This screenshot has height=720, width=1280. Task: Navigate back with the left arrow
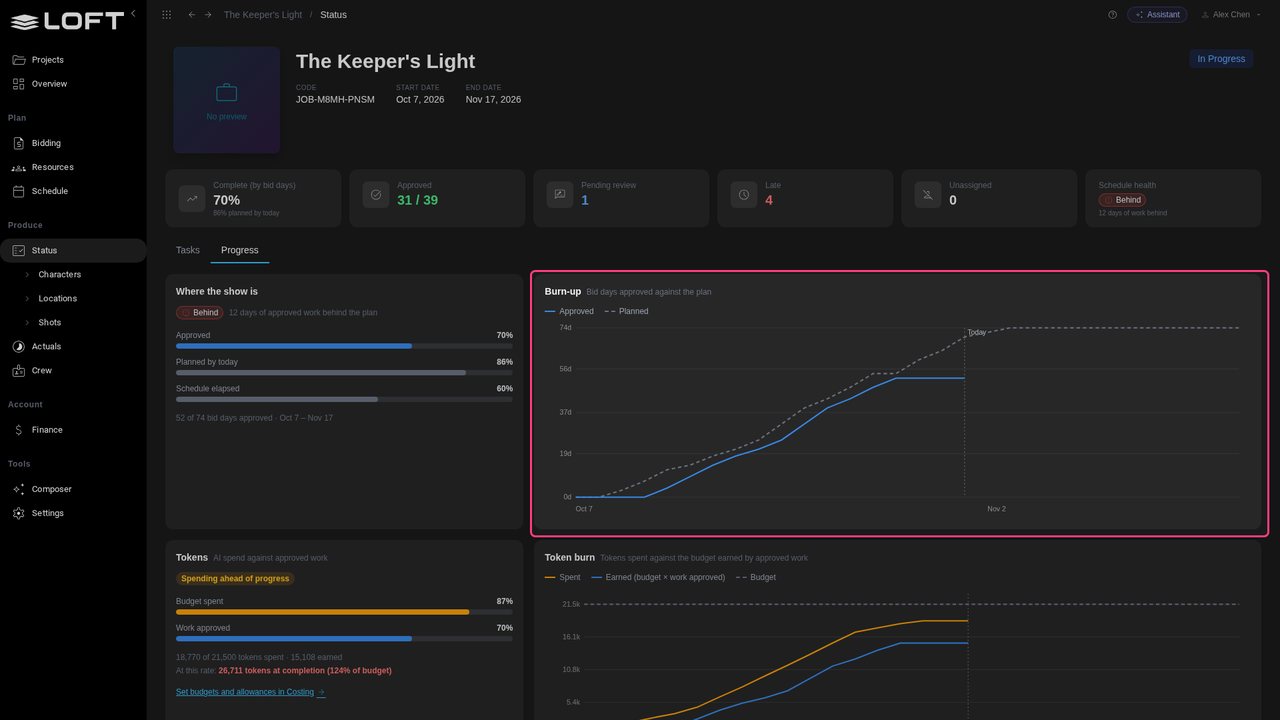click(x=192, y=15)
